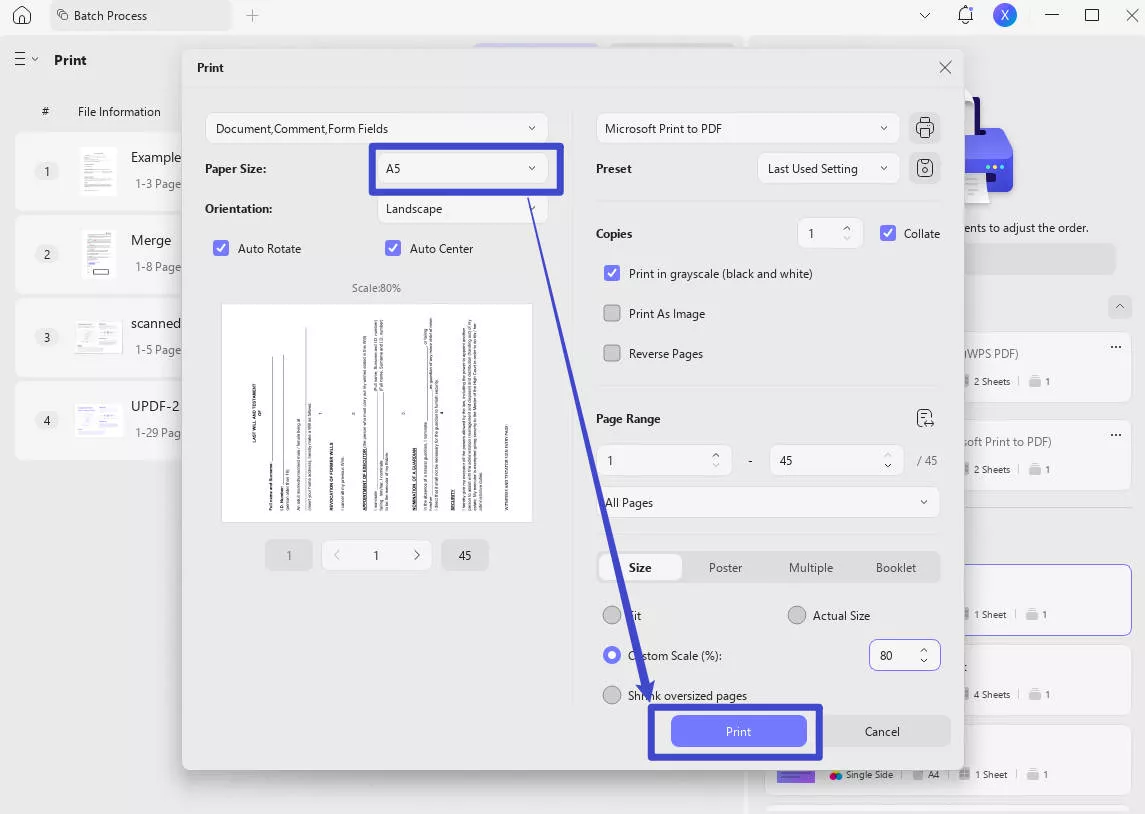The image size is (1145, 814).
Task: Go to previous preview page arrow
Action: [x=337, y=555]
